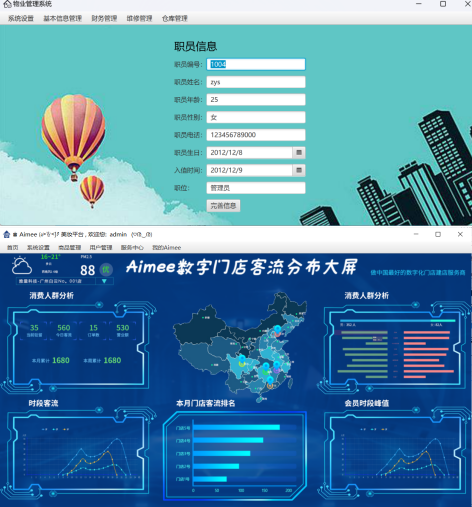Click the 门店1号 bar in store ranking
This screenshot has height=507, width=472.
click(x=210, y=479)
